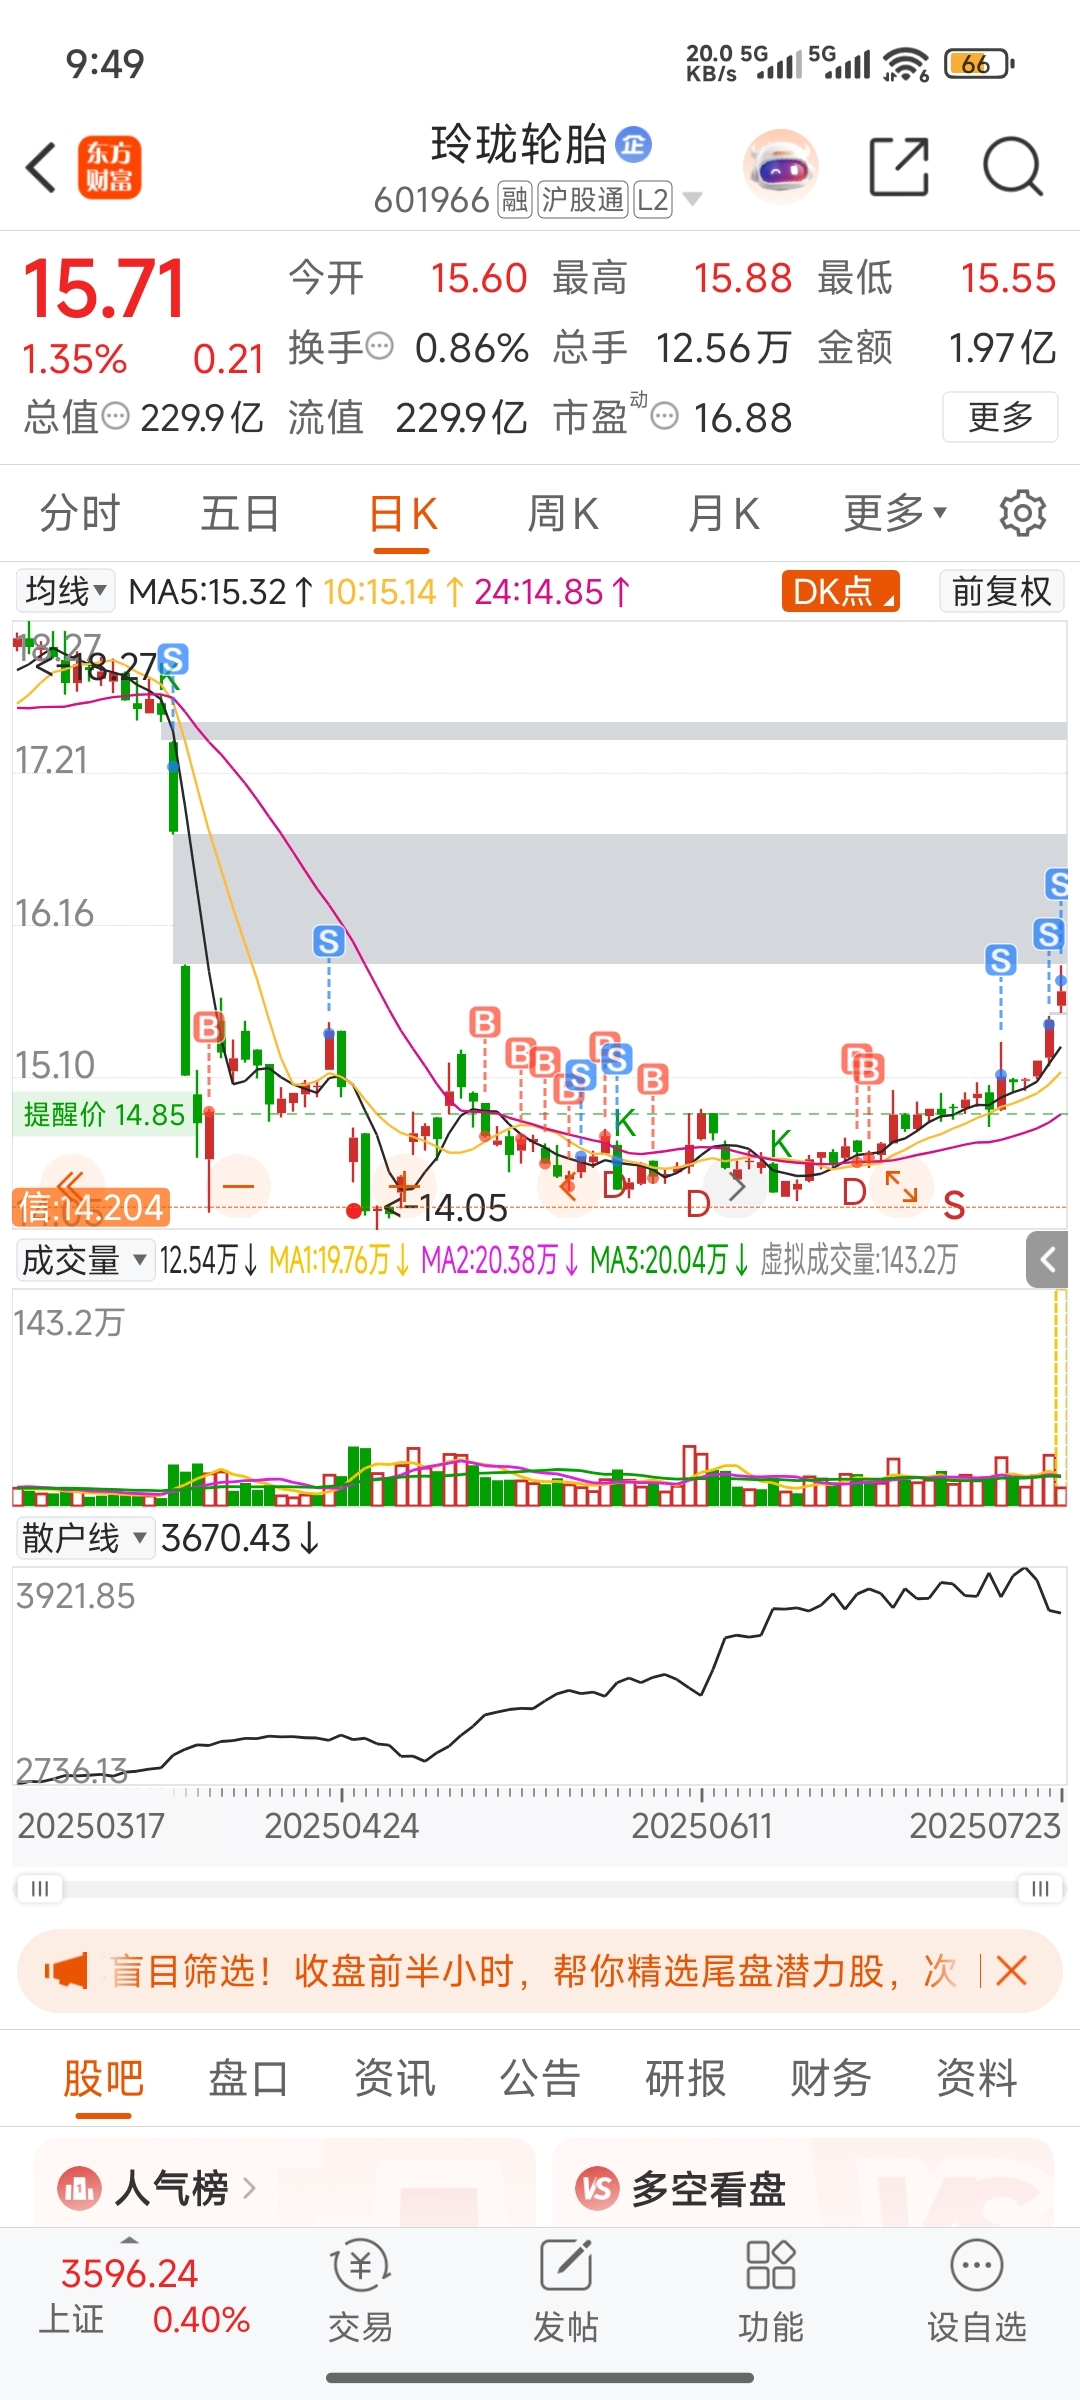
Task: Open the 资讯 tab
Action: tap(395, 2078)
